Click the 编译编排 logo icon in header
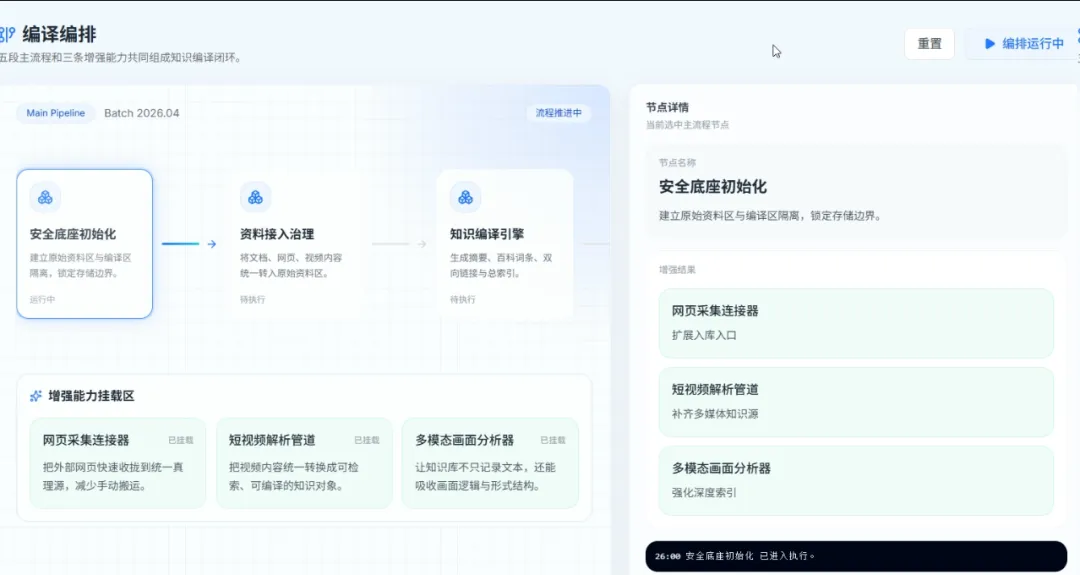Image resolution: width=1080 pixels, height=575 pixels. (8, 34)
